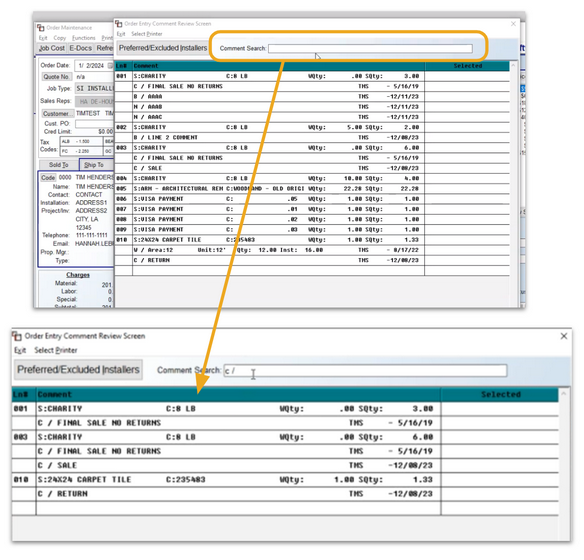The width and height of the screenshot is (584, 560).
Task: Click the Customer lookup button
Action: pos(57,113)
